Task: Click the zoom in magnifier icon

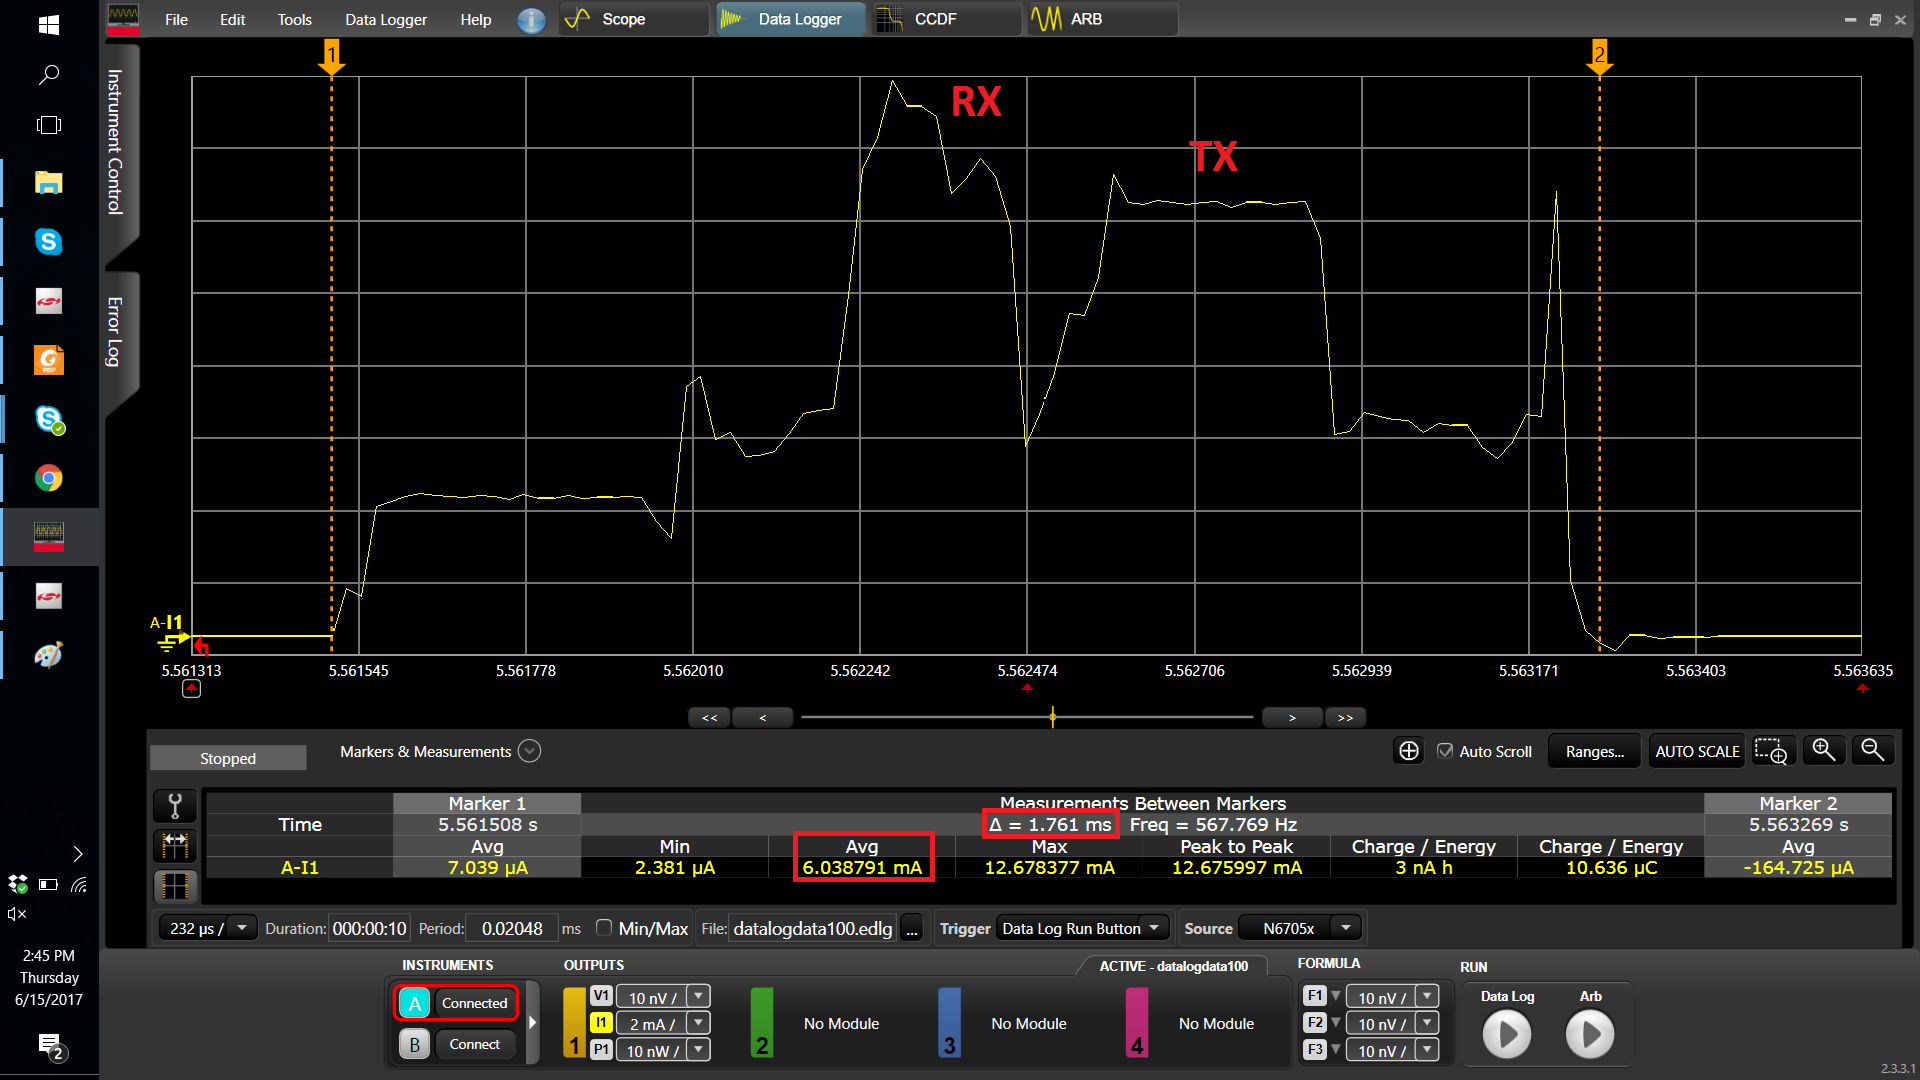Action: pyautogui.click(x=1823, y=750)
